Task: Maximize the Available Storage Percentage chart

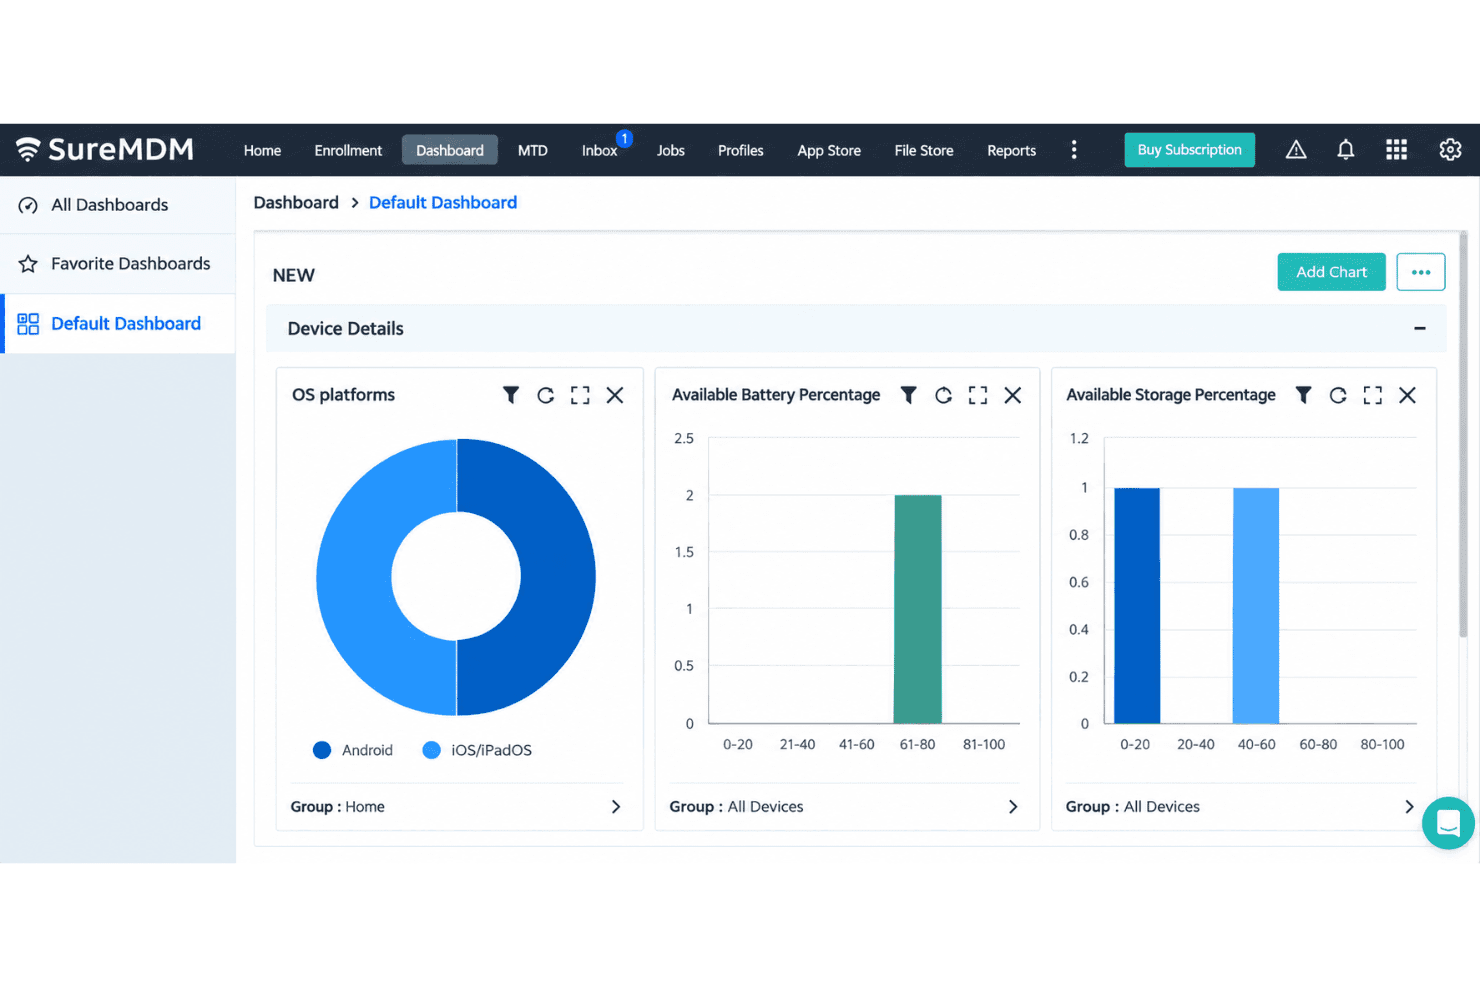Action: point(1373,395)
